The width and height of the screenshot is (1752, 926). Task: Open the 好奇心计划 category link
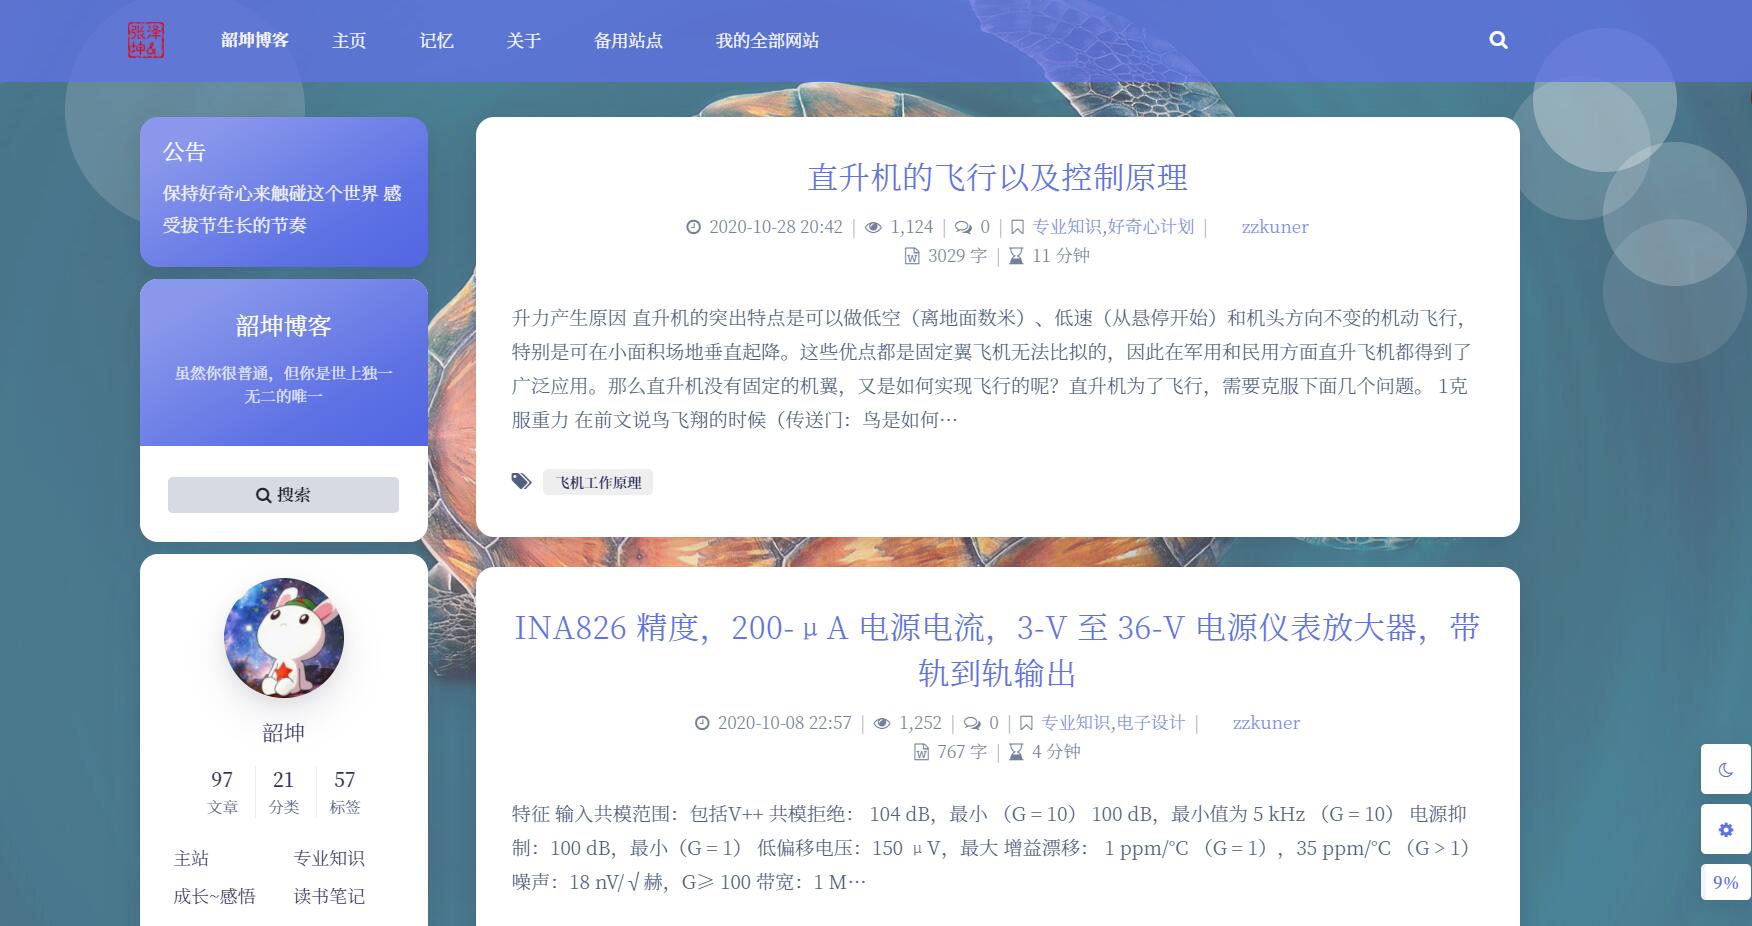(x=1151, y=227)
